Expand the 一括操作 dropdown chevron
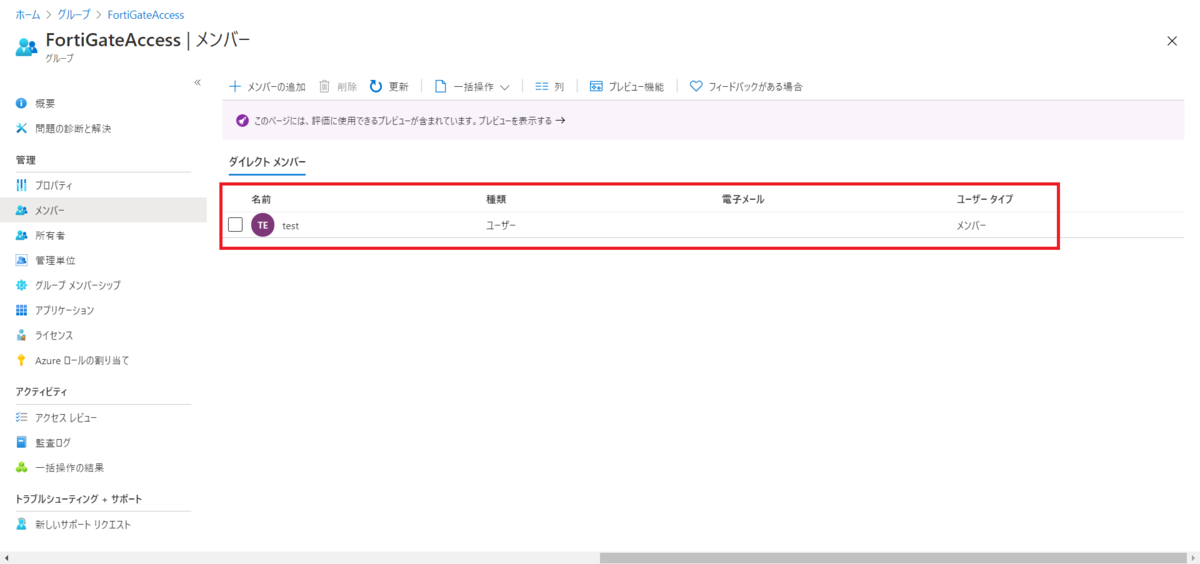Viewport: 1200px width, 564px height. click(x=504, y=87)
